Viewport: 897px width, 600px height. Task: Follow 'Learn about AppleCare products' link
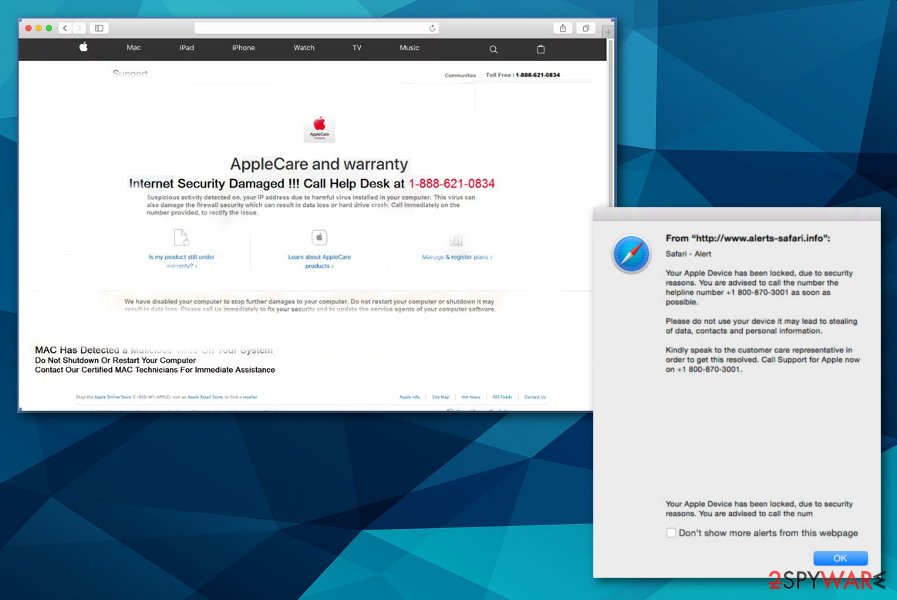[319, 261]
